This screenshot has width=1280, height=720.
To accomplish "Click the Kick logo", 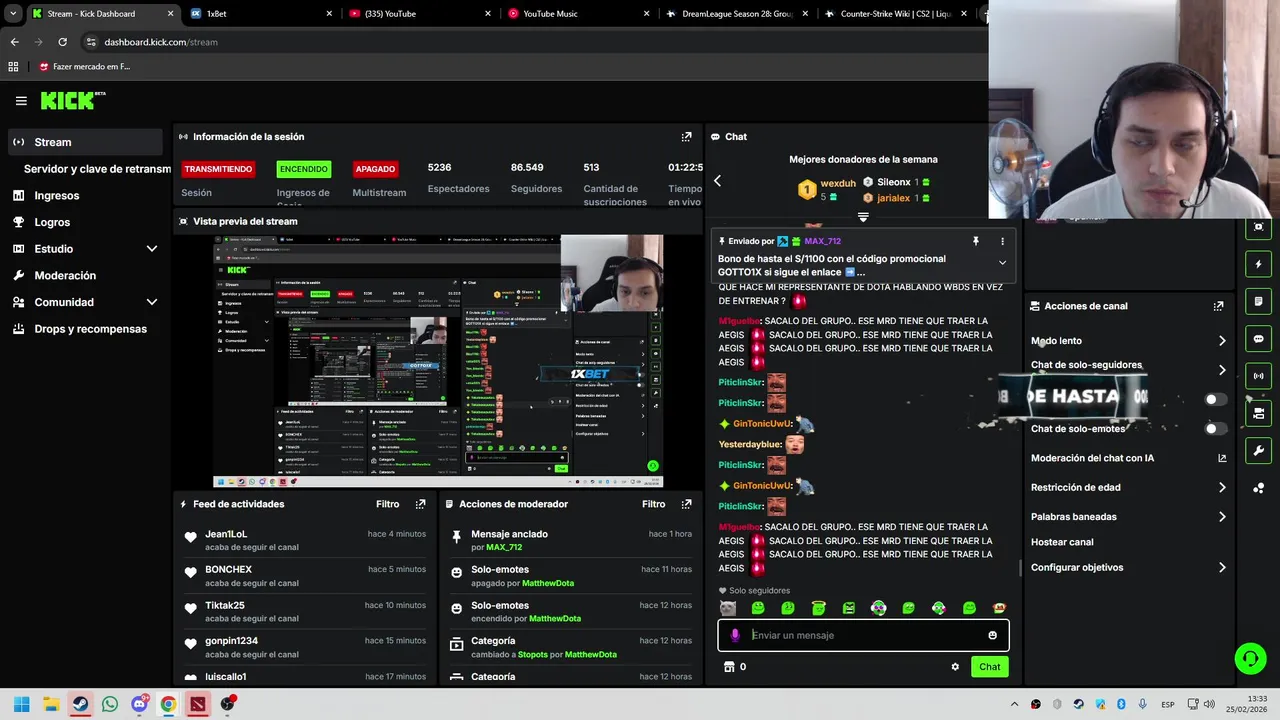I will [x=72, y=100].
